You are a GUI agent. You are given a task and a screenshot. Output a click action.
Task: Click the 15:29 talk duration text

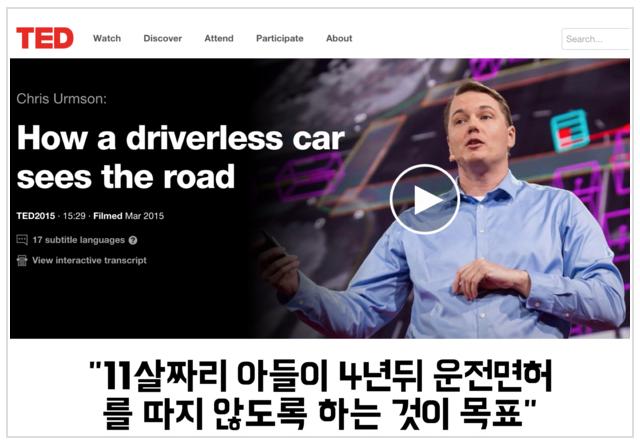point(74,216)
